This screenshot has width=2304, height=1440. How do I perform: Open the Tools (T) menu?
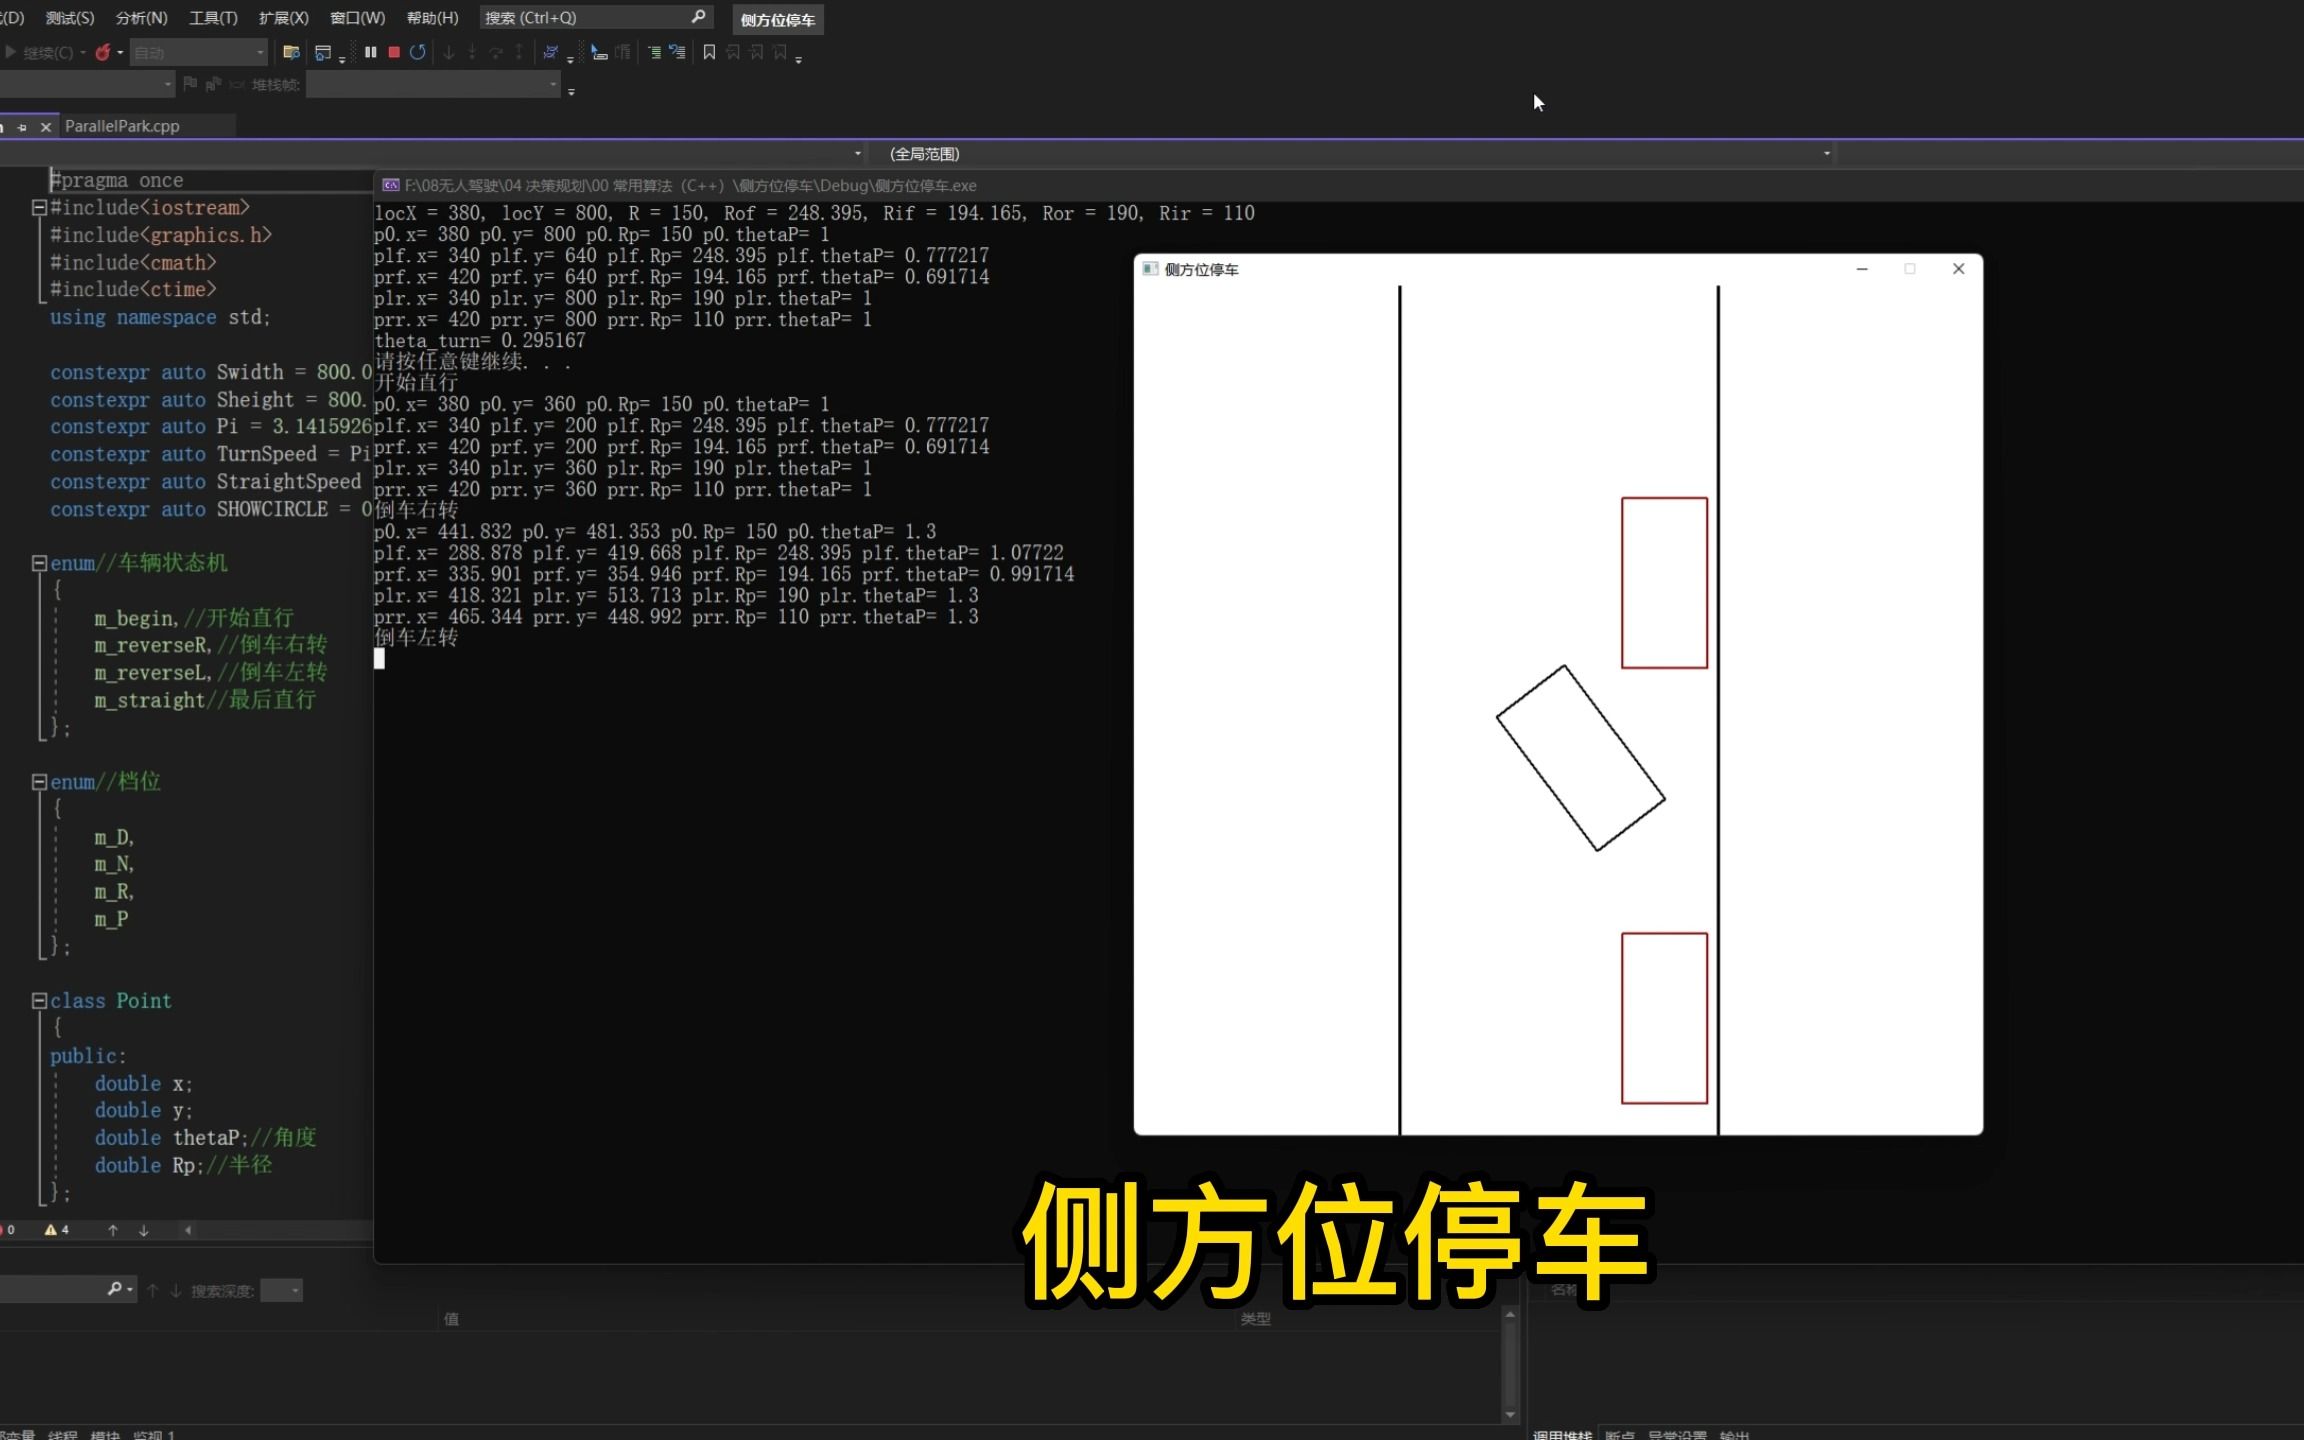pos(213,18)
